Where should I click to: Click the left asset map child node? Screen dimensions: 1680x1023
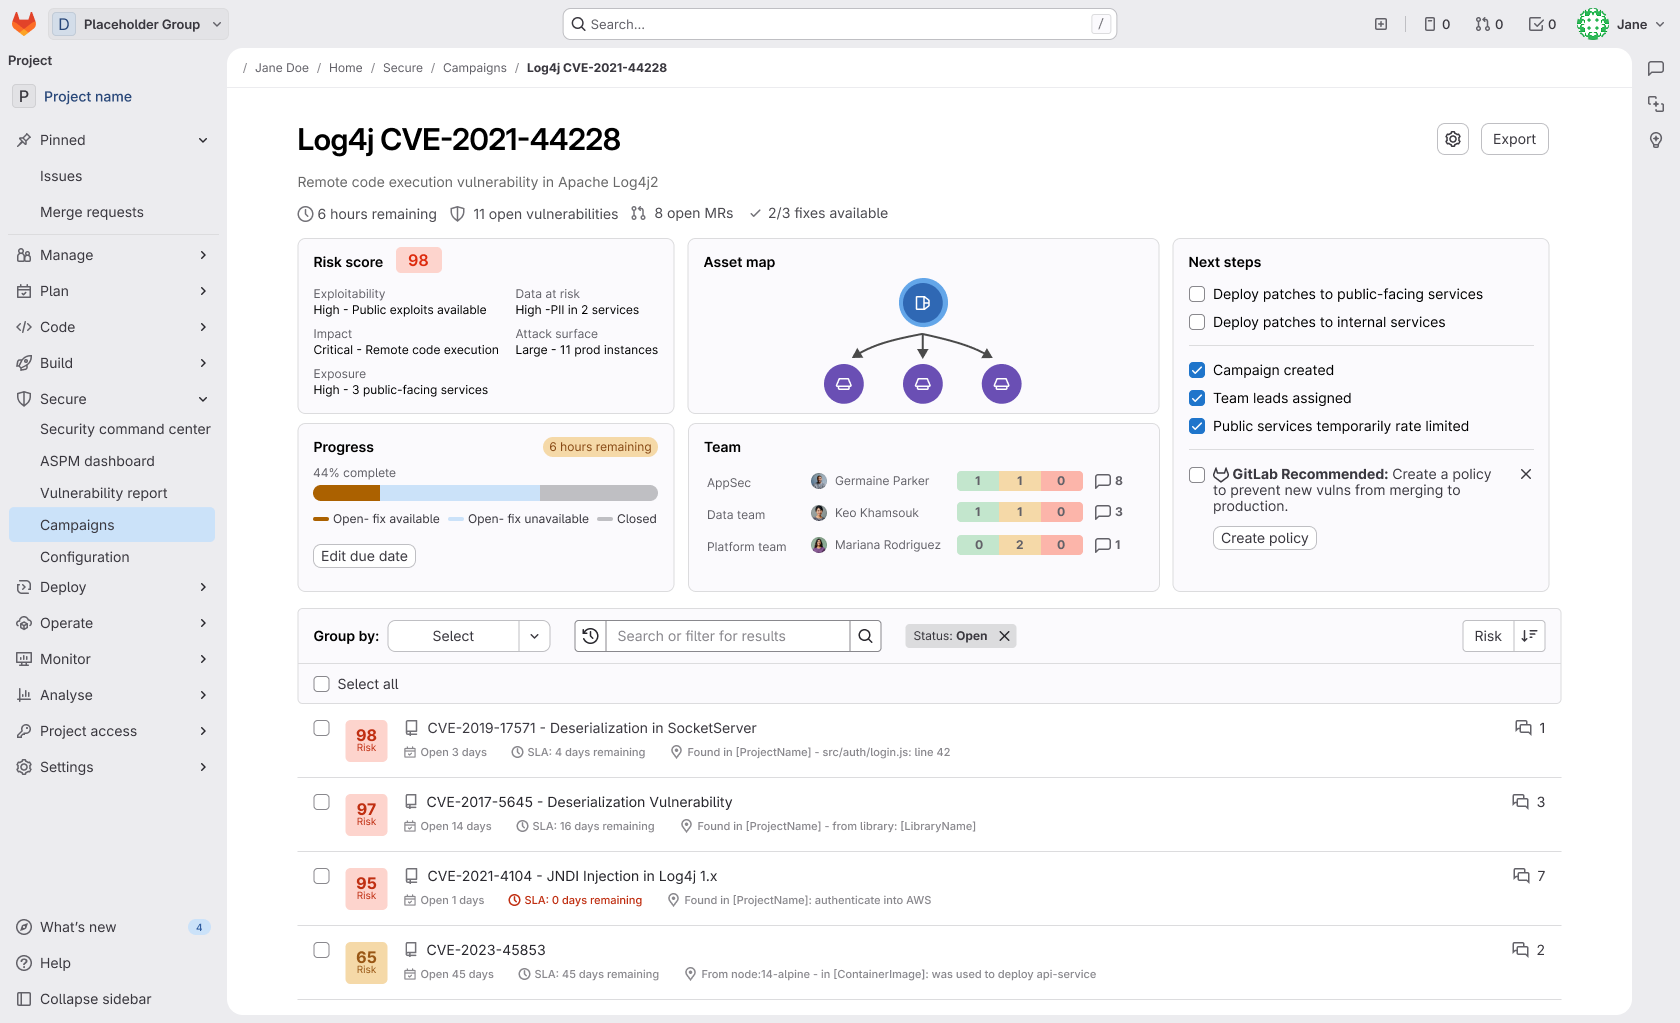[844, 384]
